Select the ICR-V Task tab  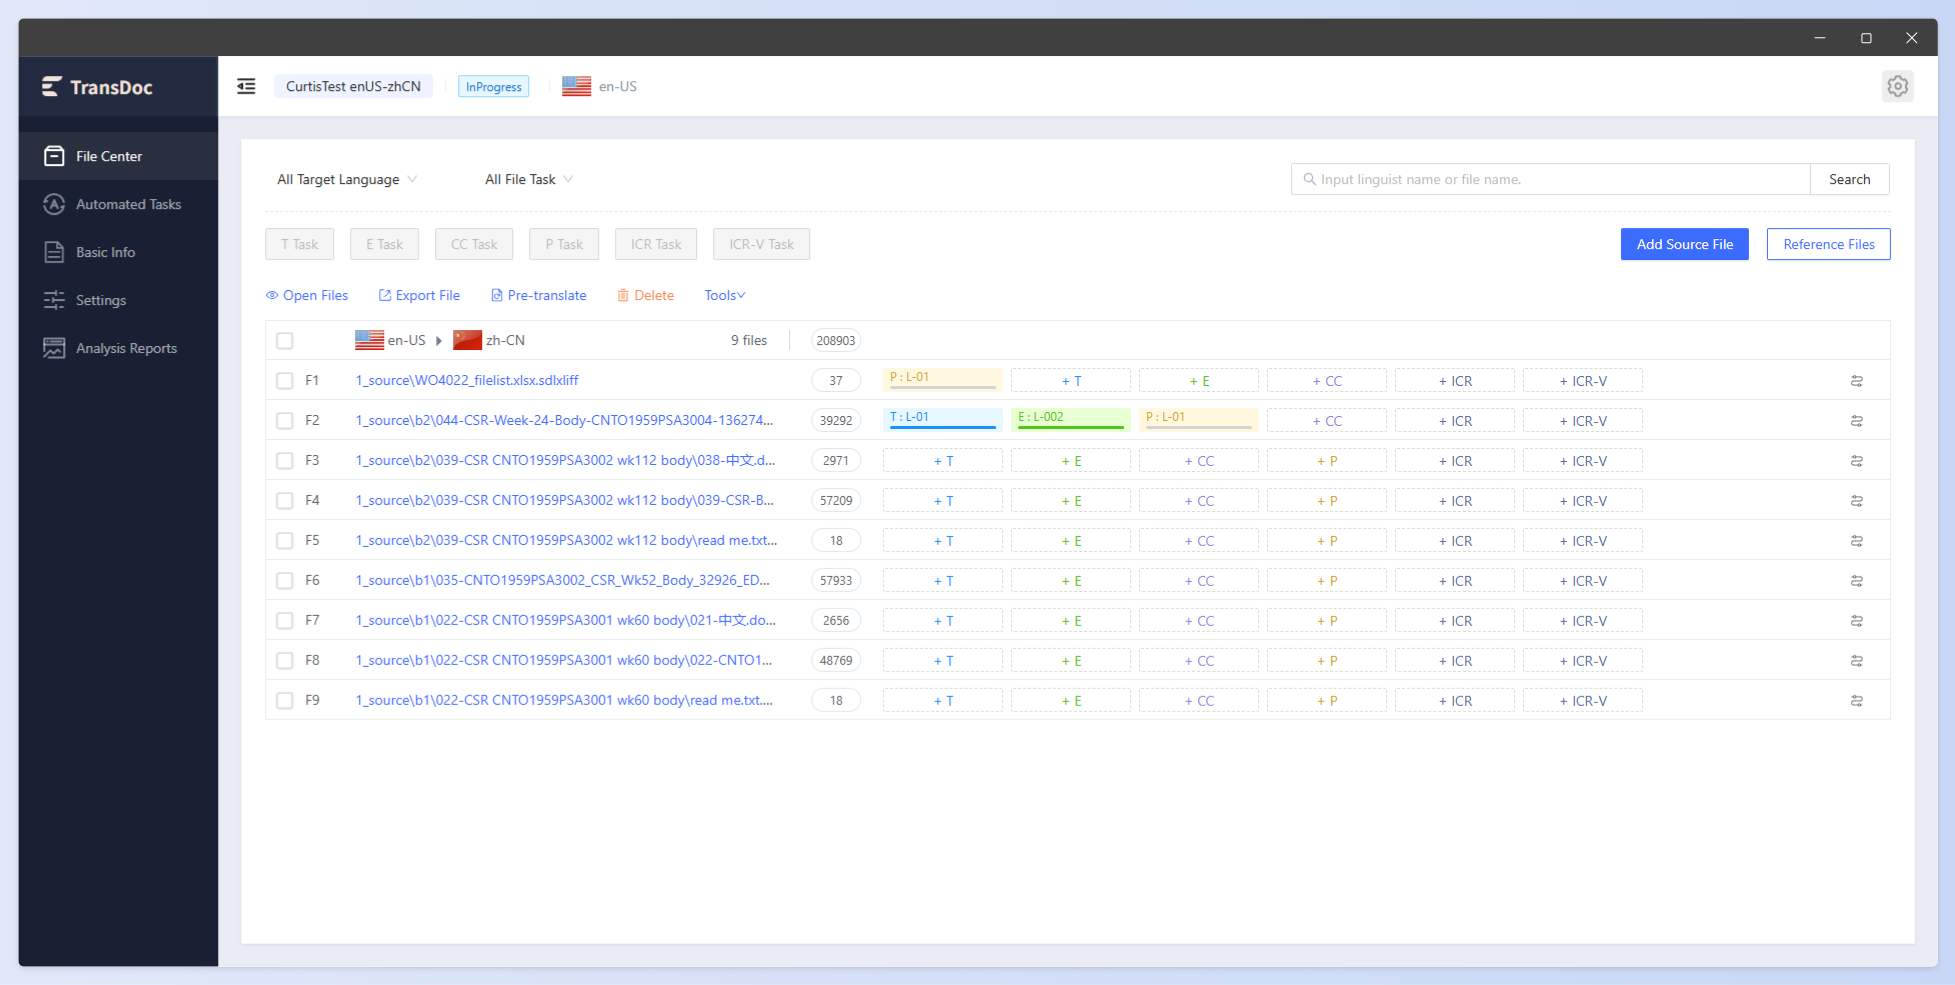click(761, 244)
